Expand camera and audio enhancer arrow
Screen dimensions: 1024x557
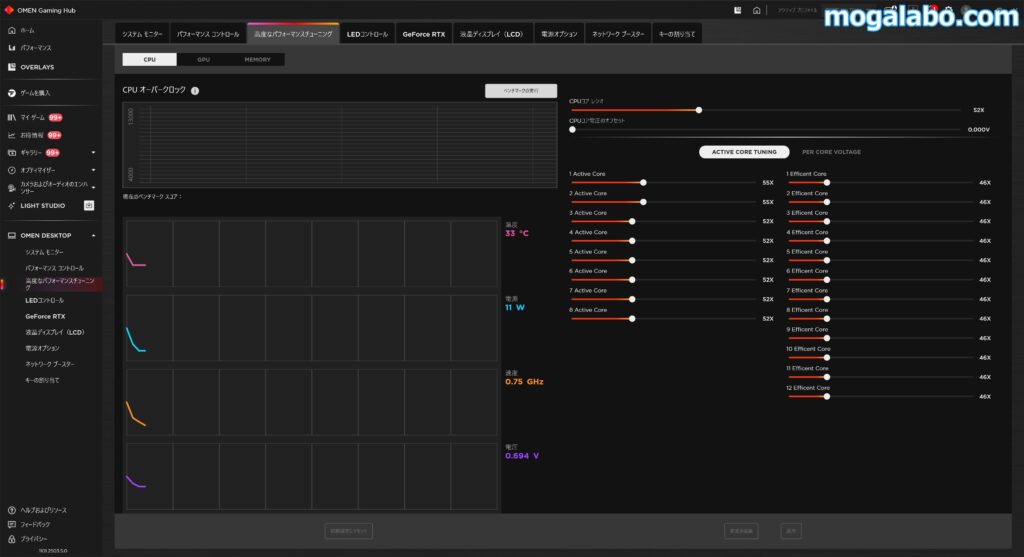93,187
